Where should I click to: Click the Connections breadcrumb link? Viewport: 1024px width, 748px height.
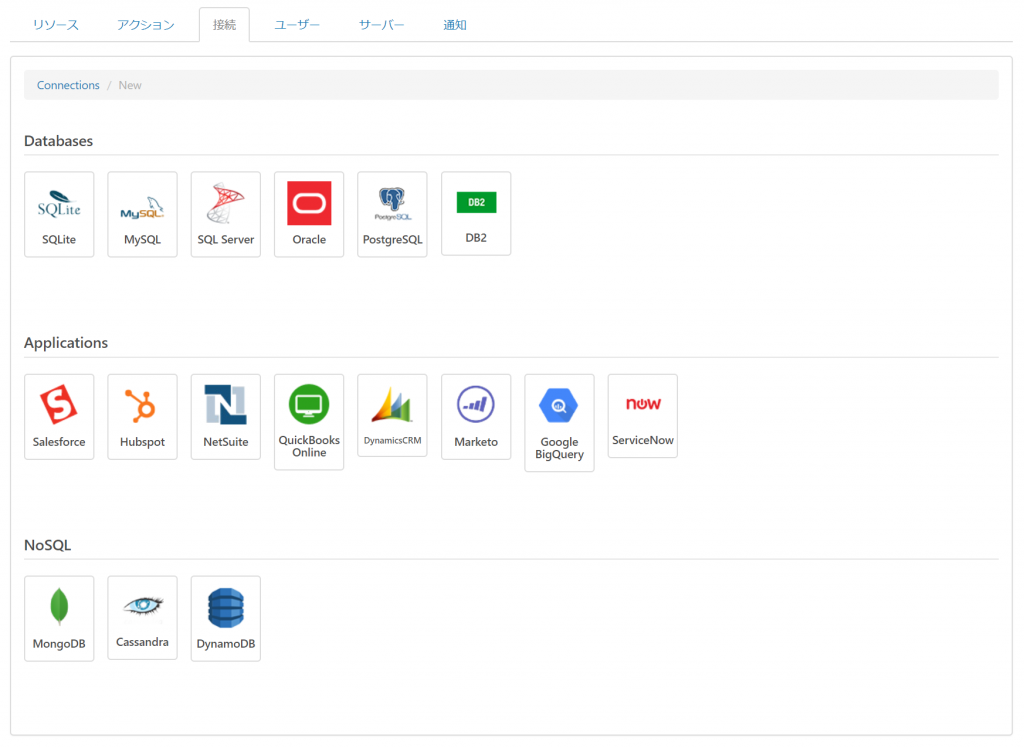(68, 85)
